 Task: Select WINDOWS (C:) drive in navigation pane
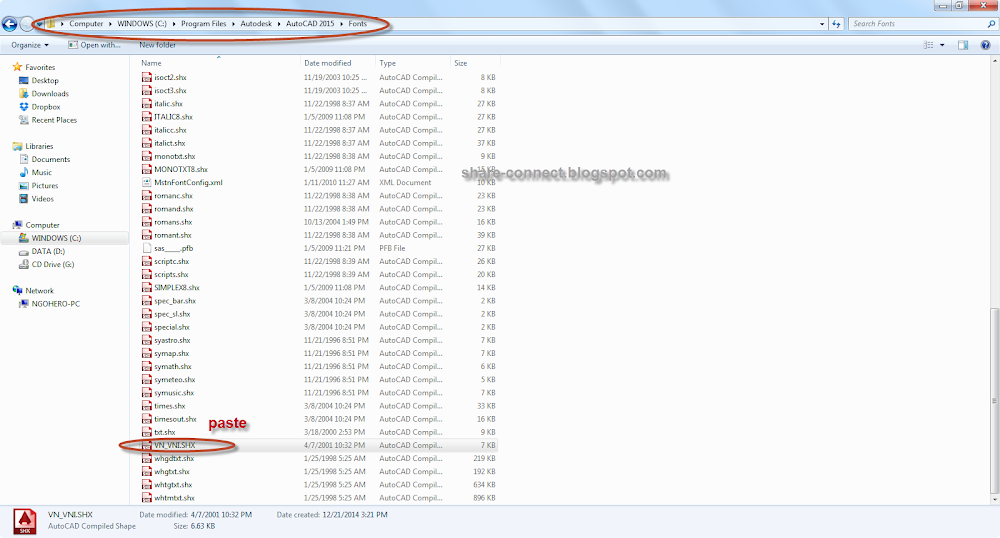56,238
